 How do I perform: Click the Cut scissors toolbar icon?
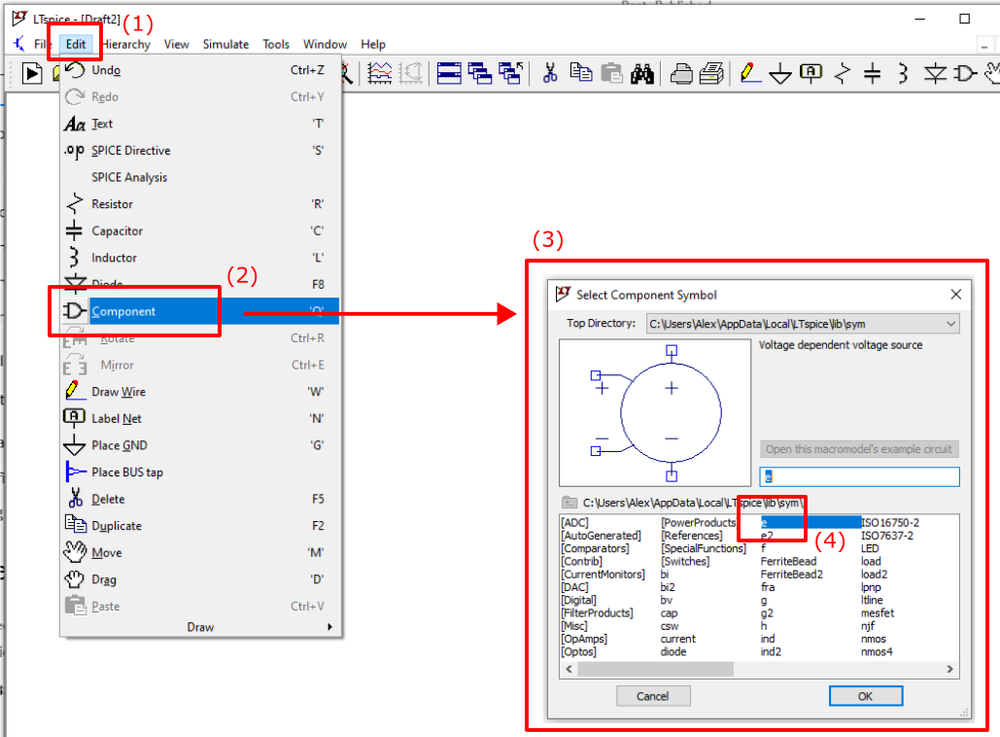[x=550, y=73]
